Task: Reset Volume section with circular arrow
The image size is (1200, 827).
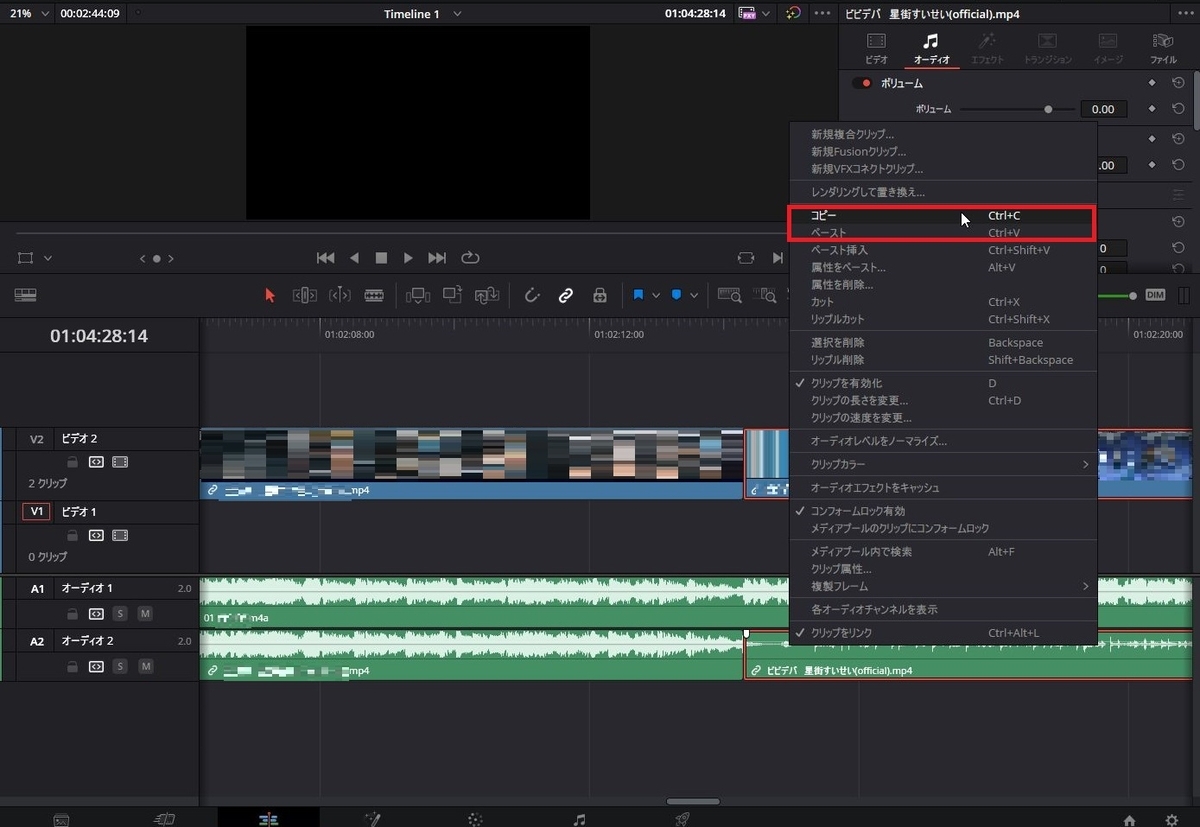Action: point(1178,83)
